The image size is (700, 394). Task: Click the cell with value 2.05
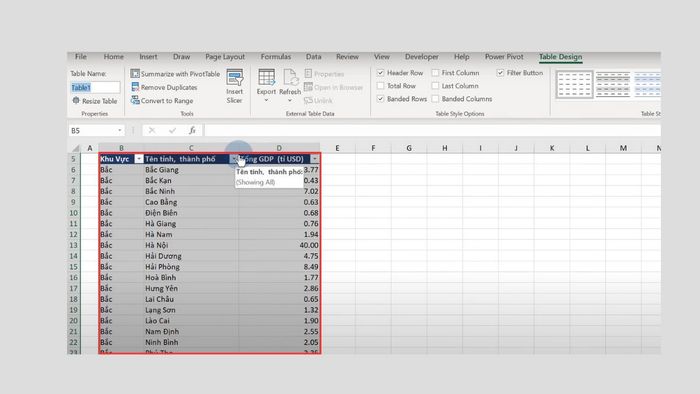point(279,342)
